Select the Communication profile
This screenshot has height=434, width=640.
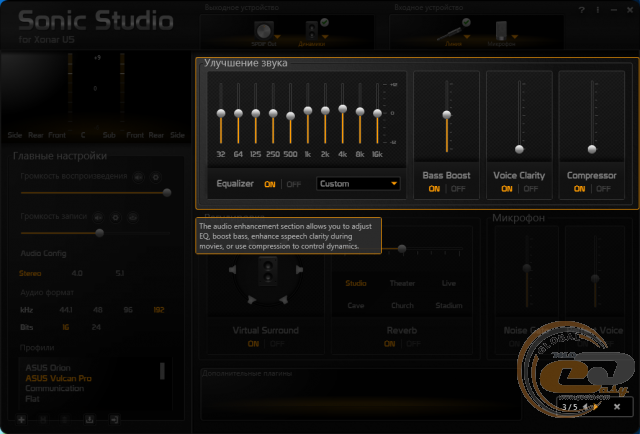[55, 389]
